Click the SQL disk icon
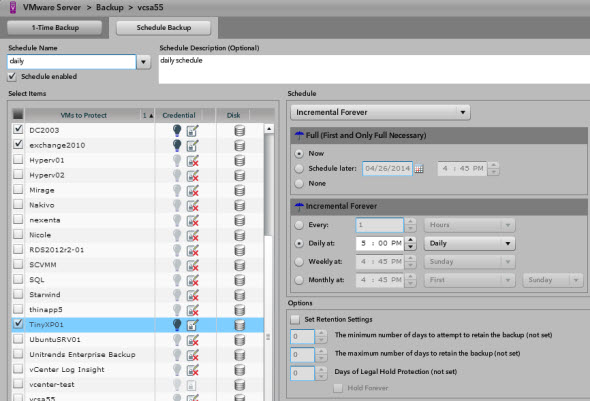 [x=240, y=280]
